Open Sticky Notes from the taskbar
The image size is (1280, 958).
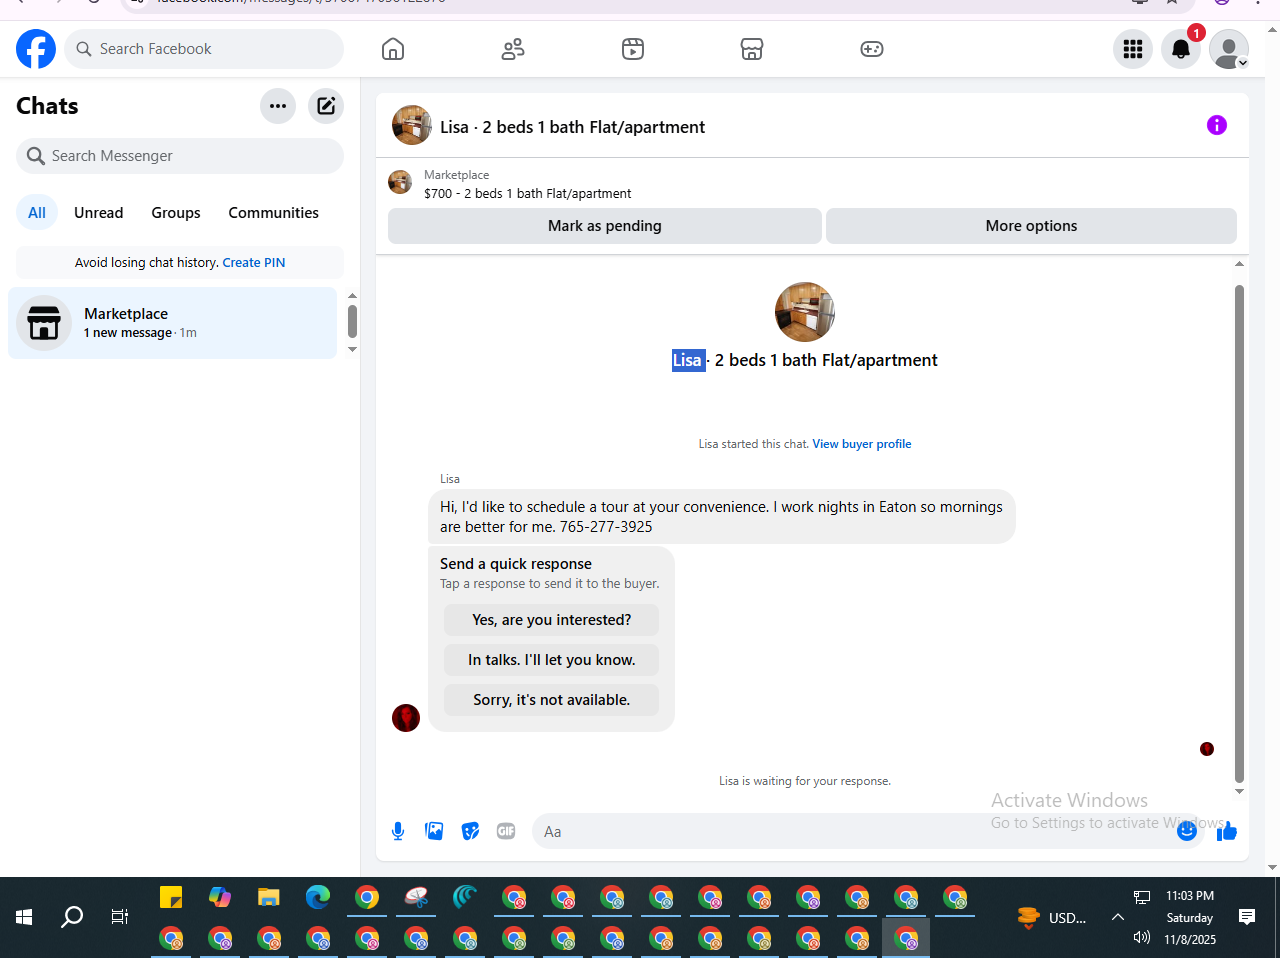171,897
